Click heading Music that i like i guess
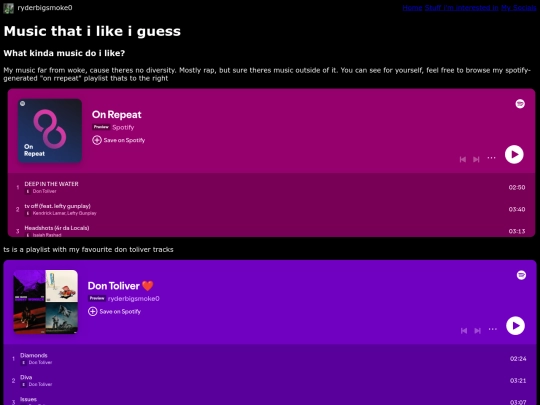This screenshot has height=405, width=540. point(92,31)
